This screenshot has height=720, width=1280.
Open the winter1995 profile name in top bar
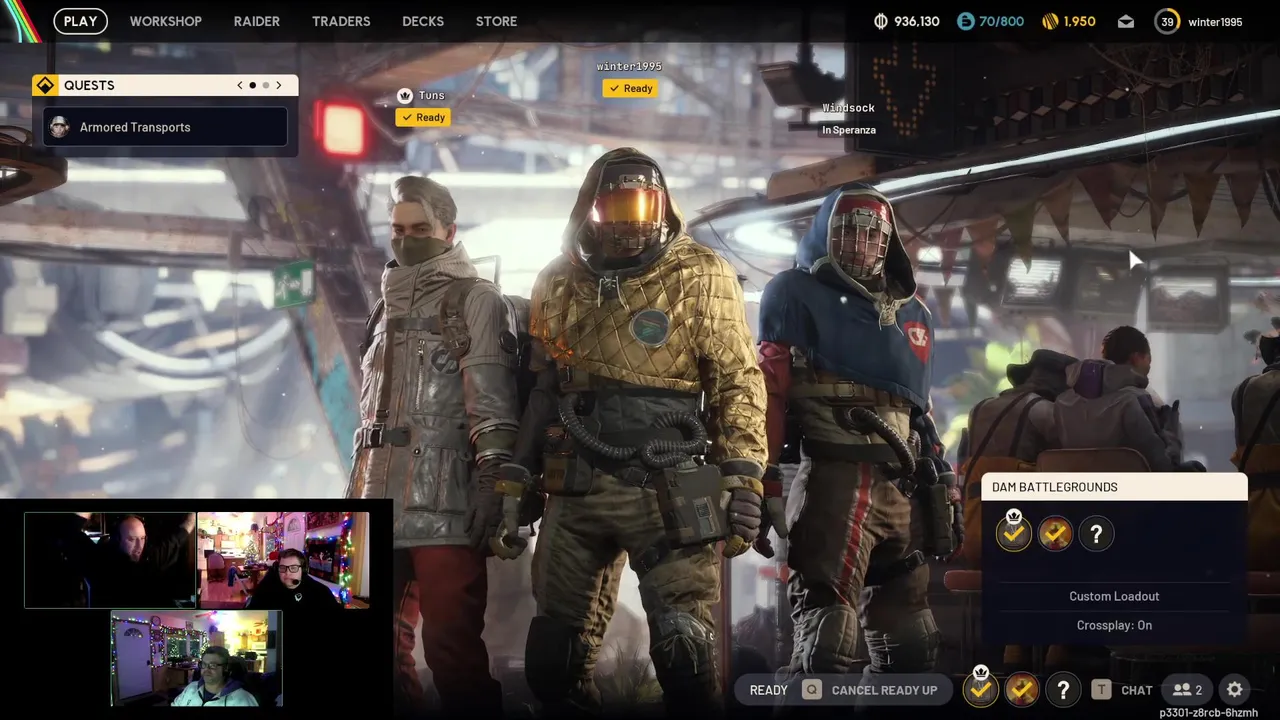click(x=1215, y=22)
